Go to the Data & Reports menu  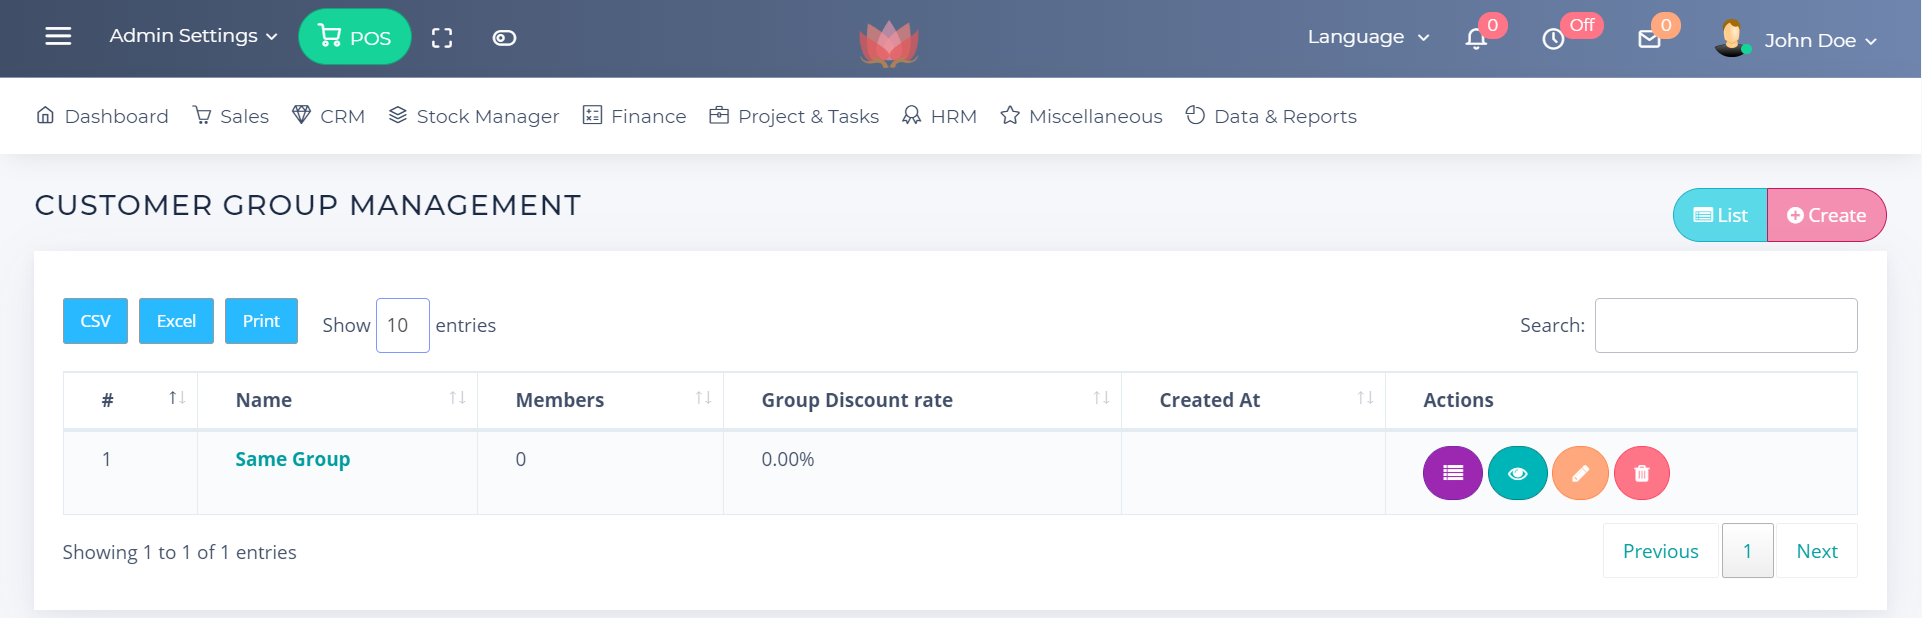pos(1271,116)
